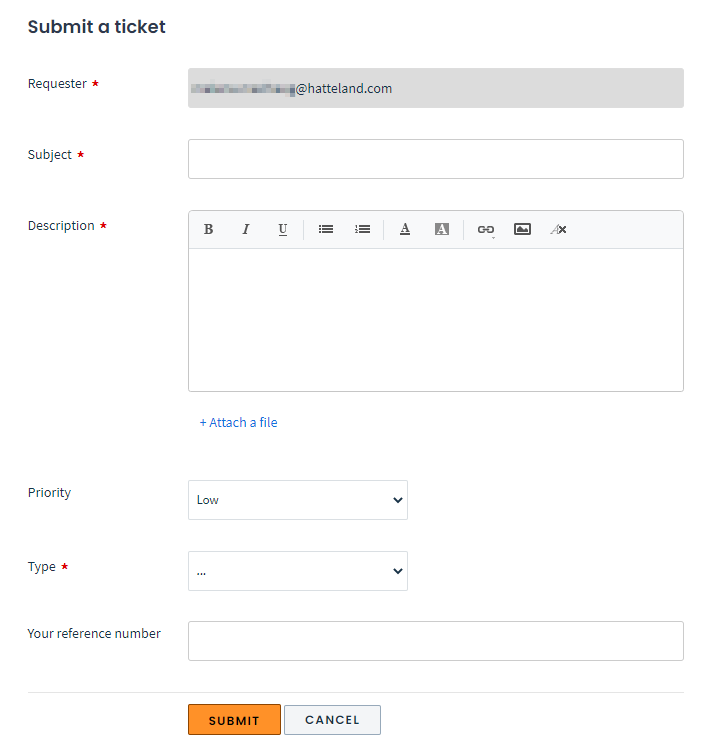Click the Subject input field
The image size is (715, 750).
click(435, 159)
